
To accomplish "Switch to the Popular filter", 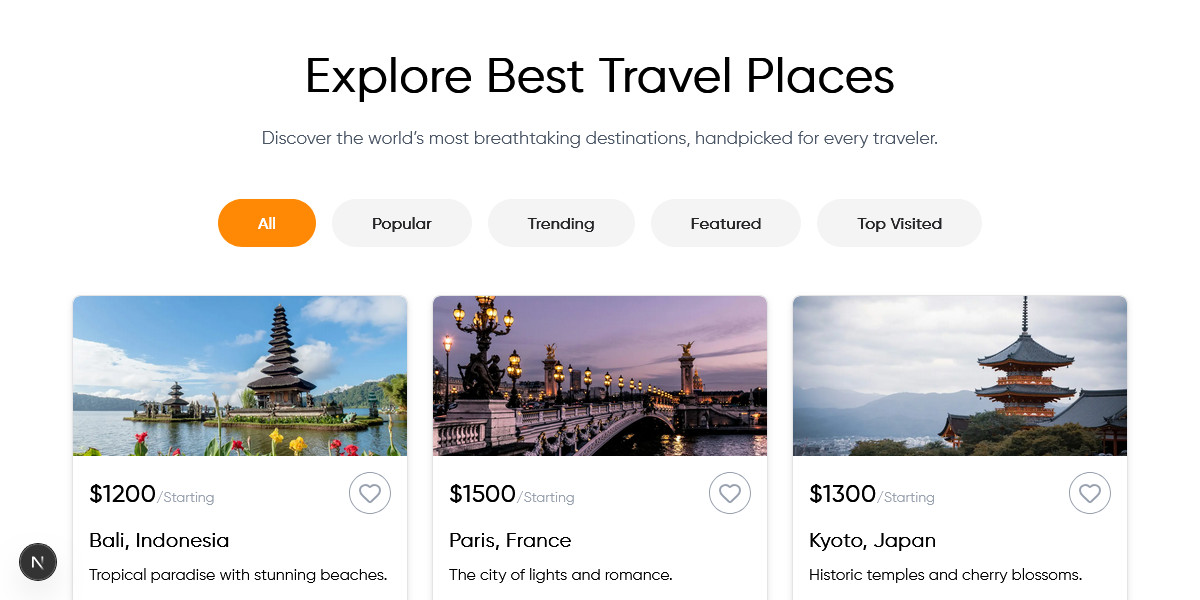I will click(x=402, y=223).
